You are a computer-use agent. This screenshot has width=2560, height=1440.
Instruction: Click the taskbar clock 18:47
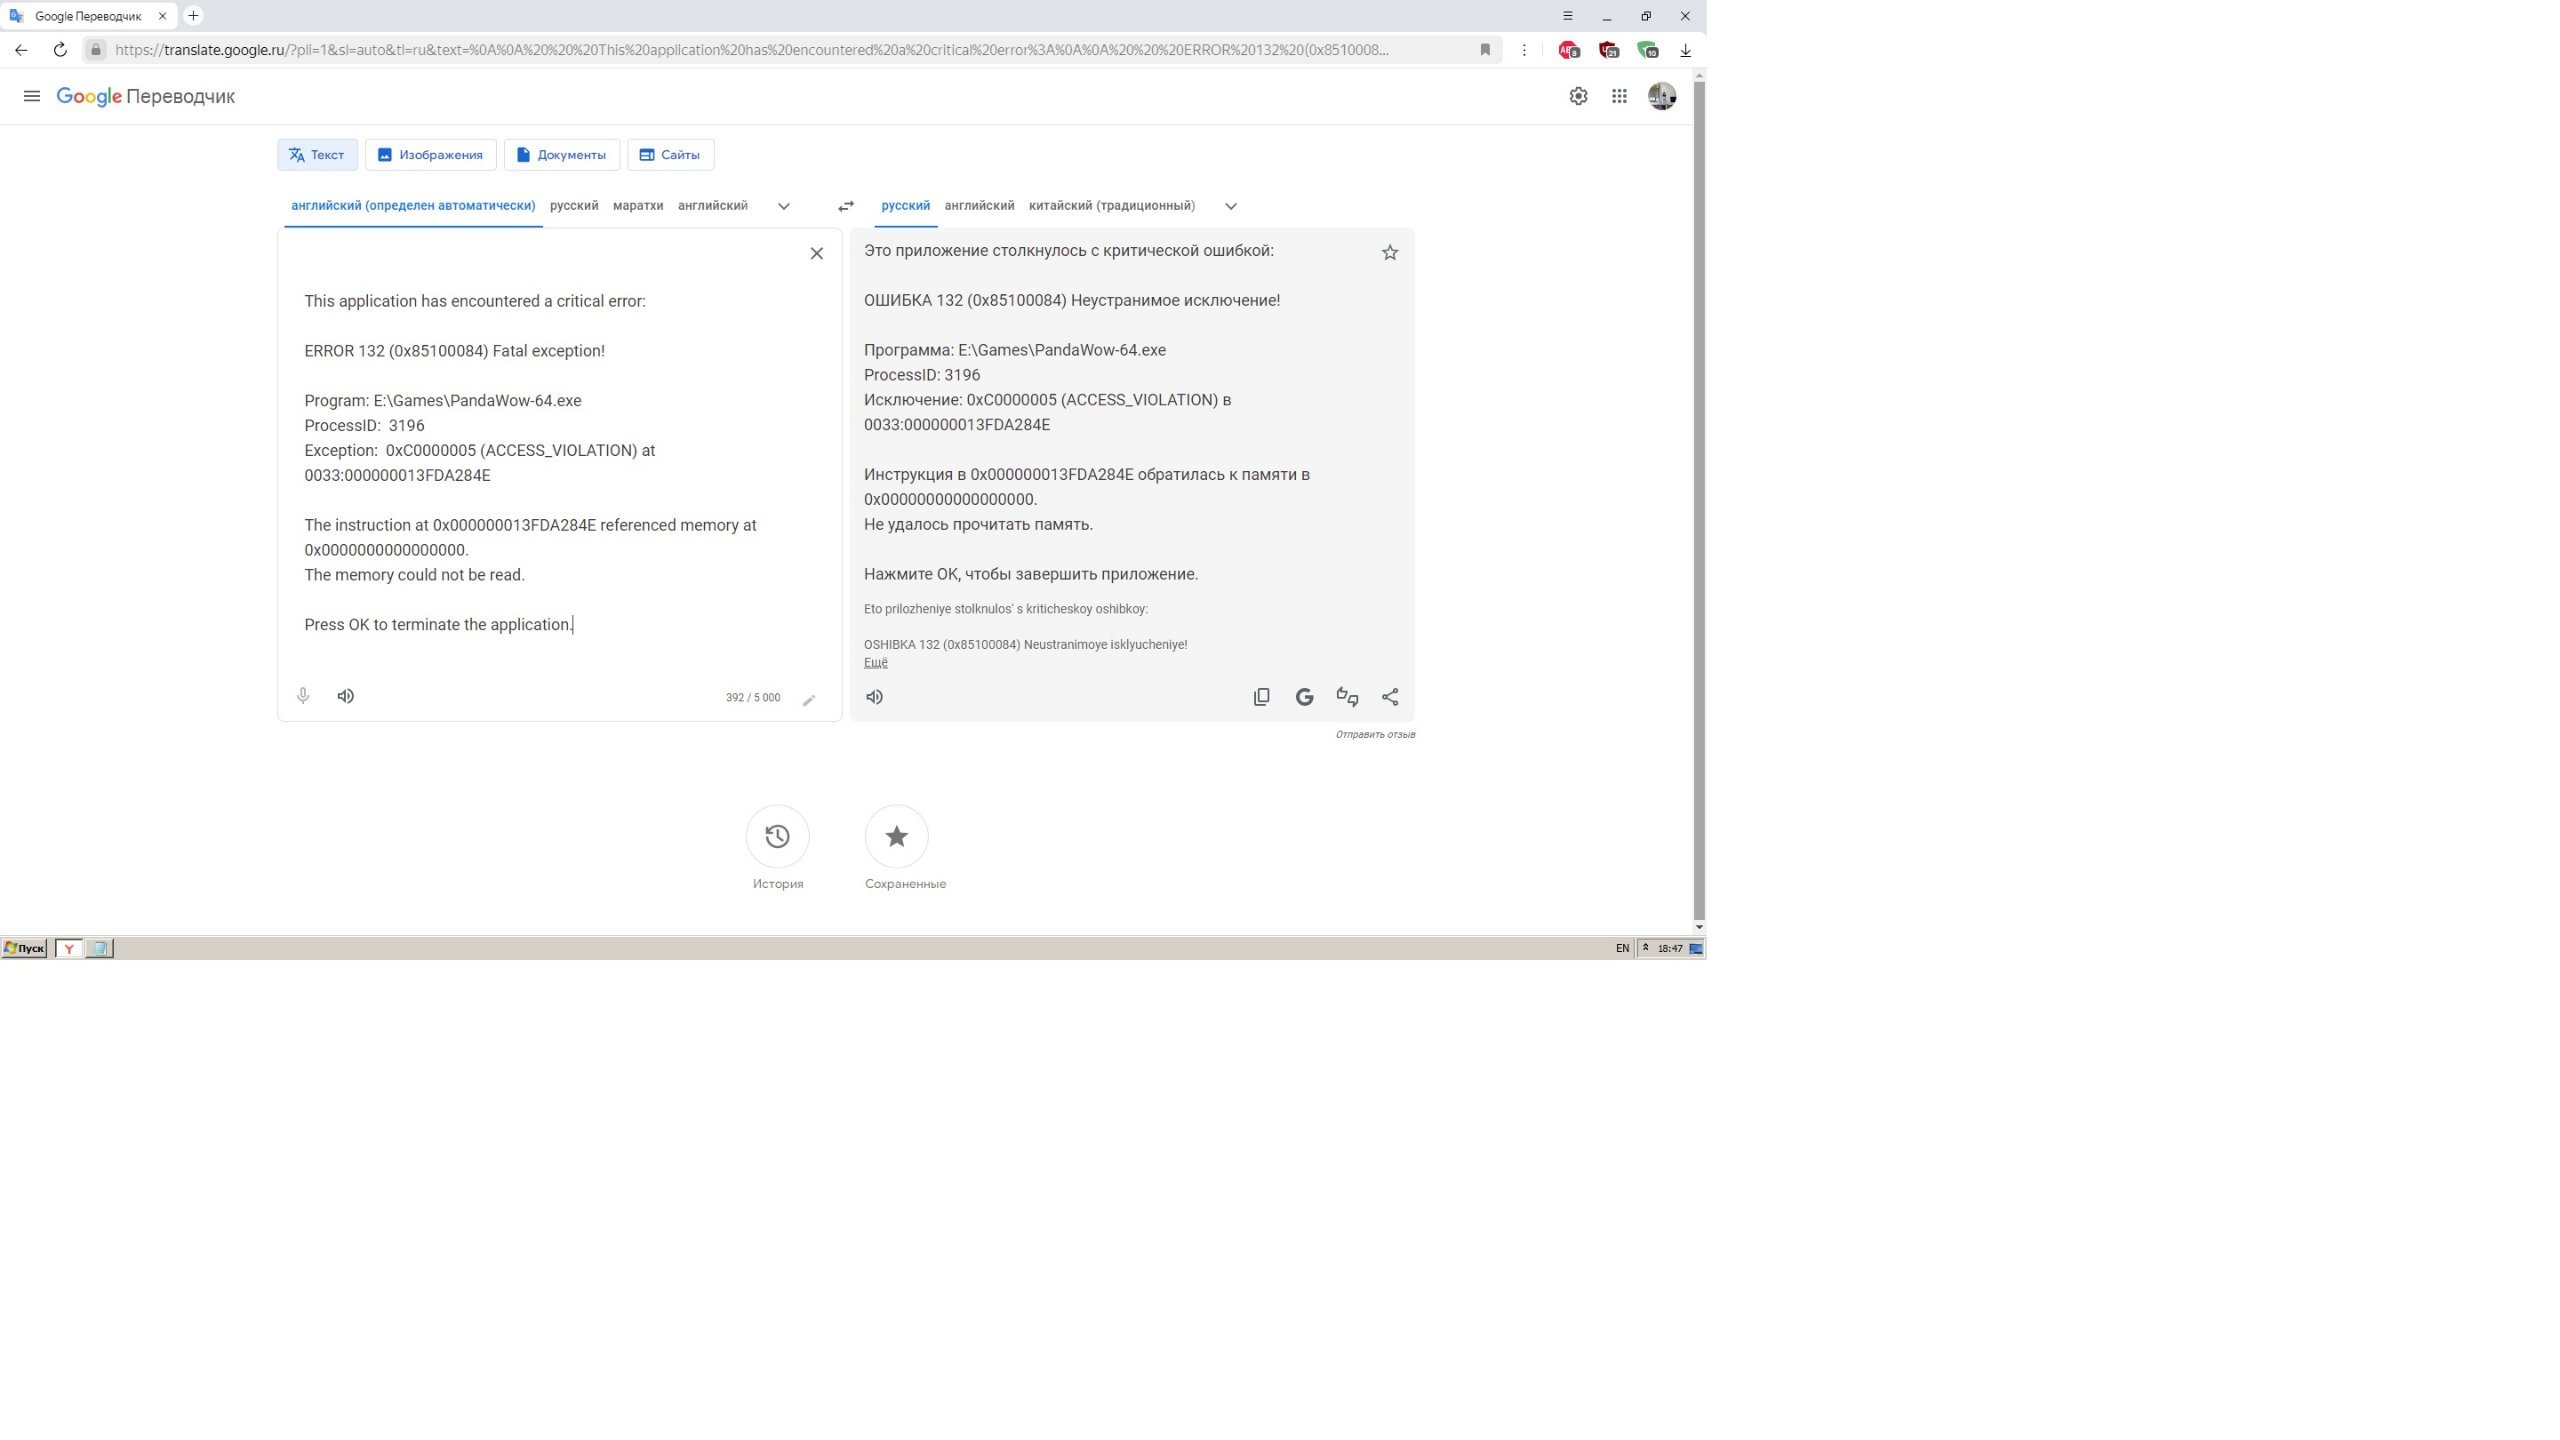point(1670,948)
